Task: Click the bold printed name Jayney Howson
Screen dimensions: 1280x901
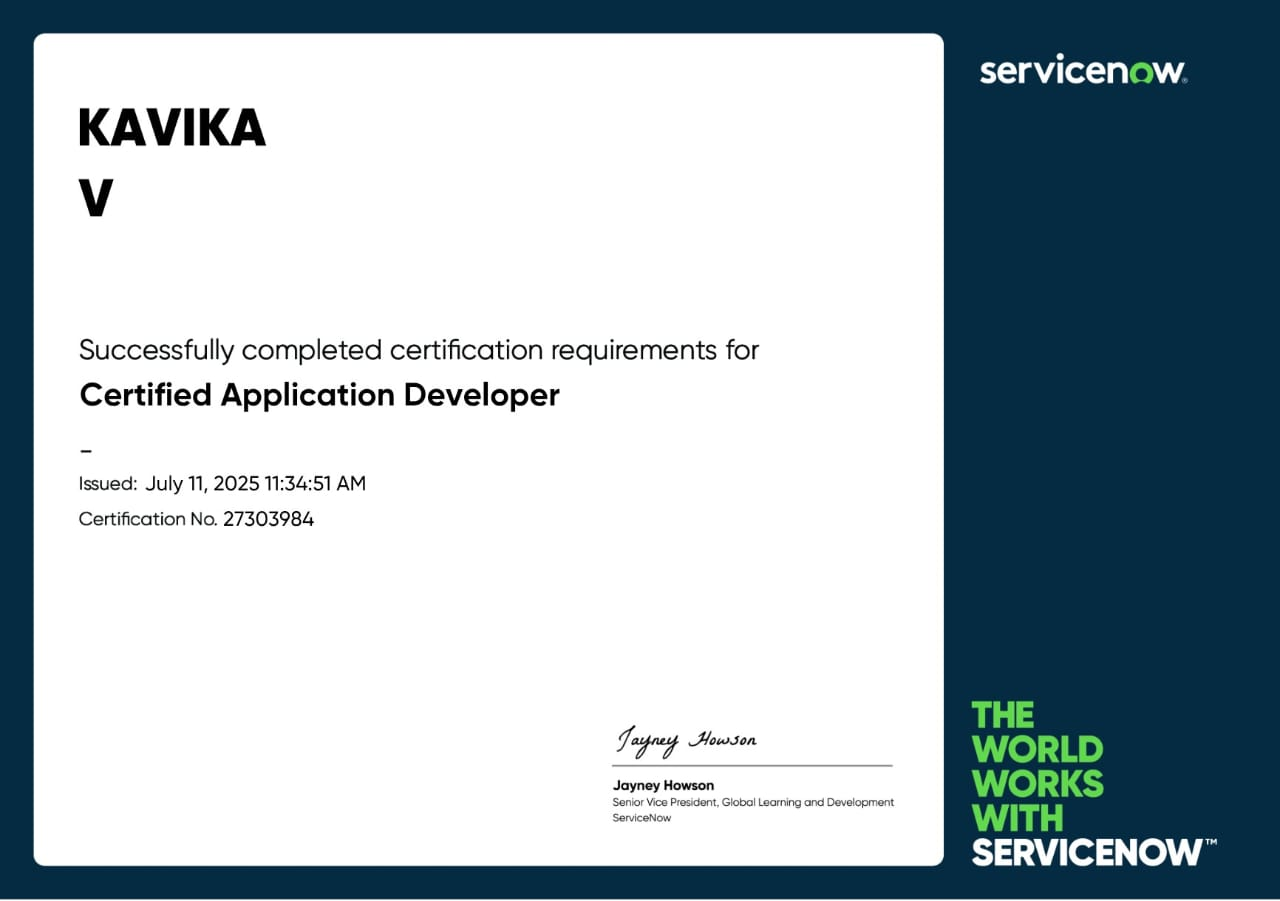Action: click(x=663, y=785)
